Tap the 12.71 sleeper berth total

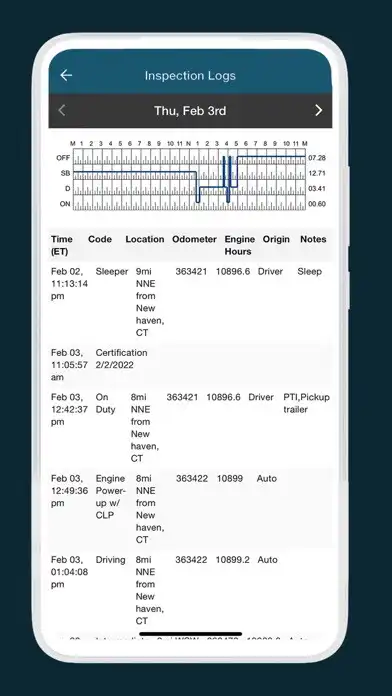[x=317, y=173]
